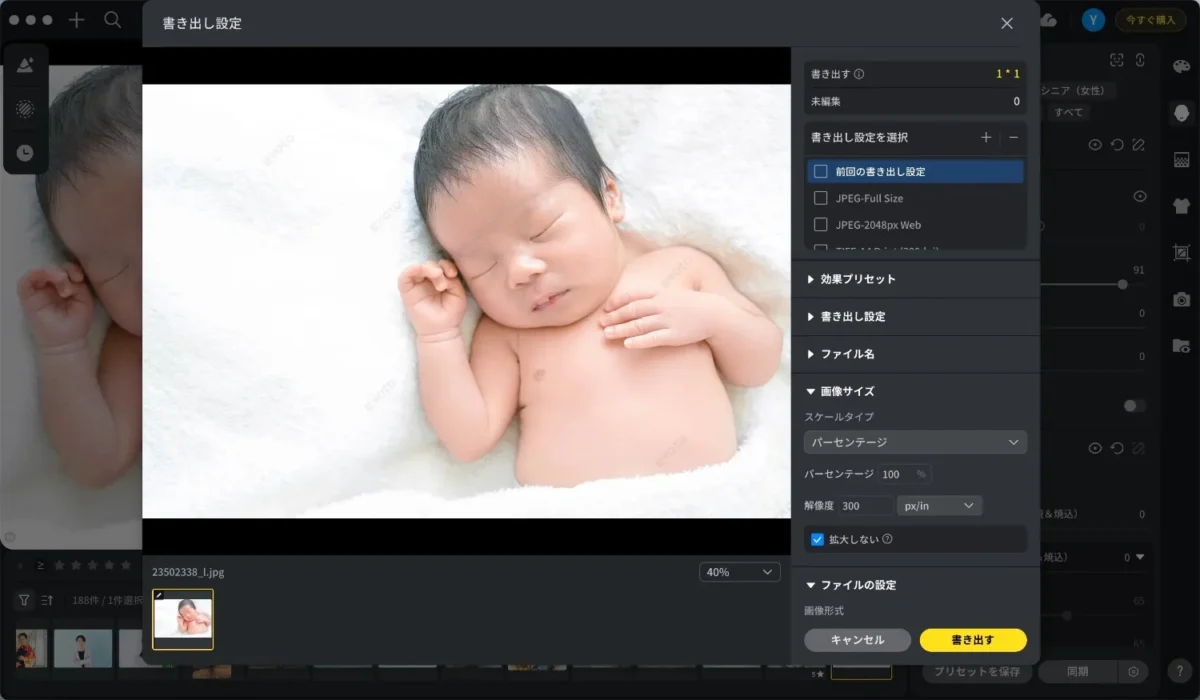
Task: Select the シニア（女性） tab
Action: (1078, 90)
